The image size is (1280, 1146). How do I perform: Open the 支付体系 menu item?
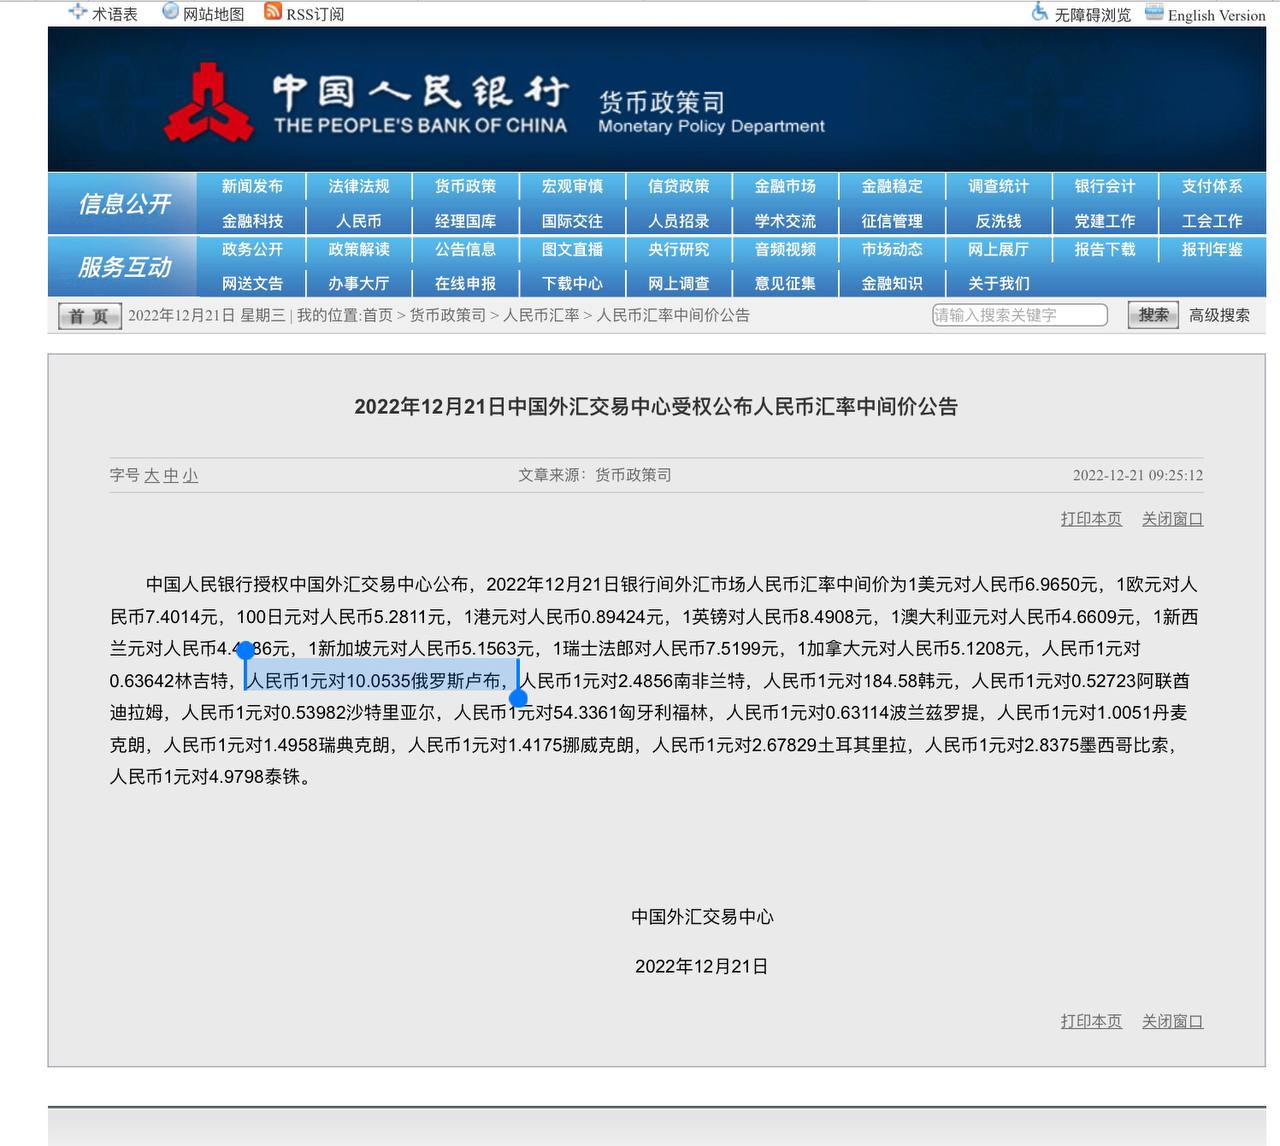click(1212, 186)
